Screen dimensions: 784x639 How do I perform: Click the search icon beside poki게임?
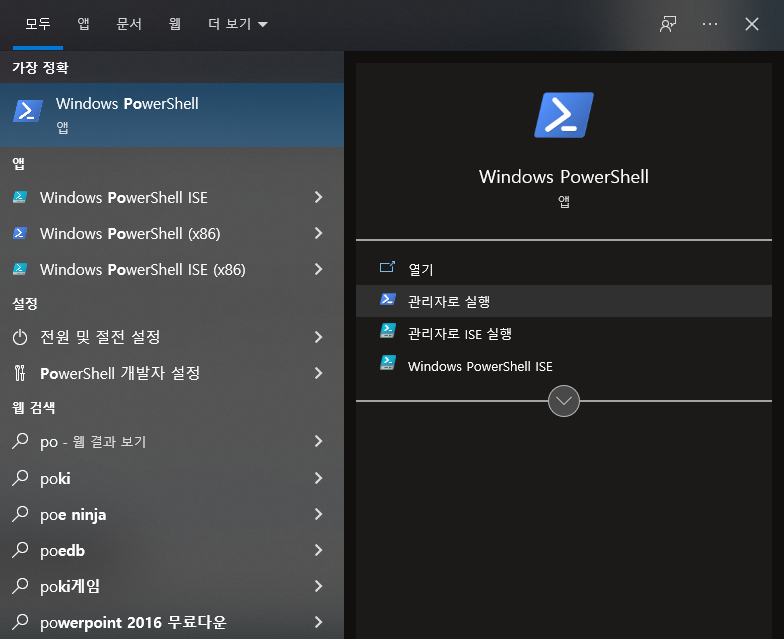click(20, 586)
